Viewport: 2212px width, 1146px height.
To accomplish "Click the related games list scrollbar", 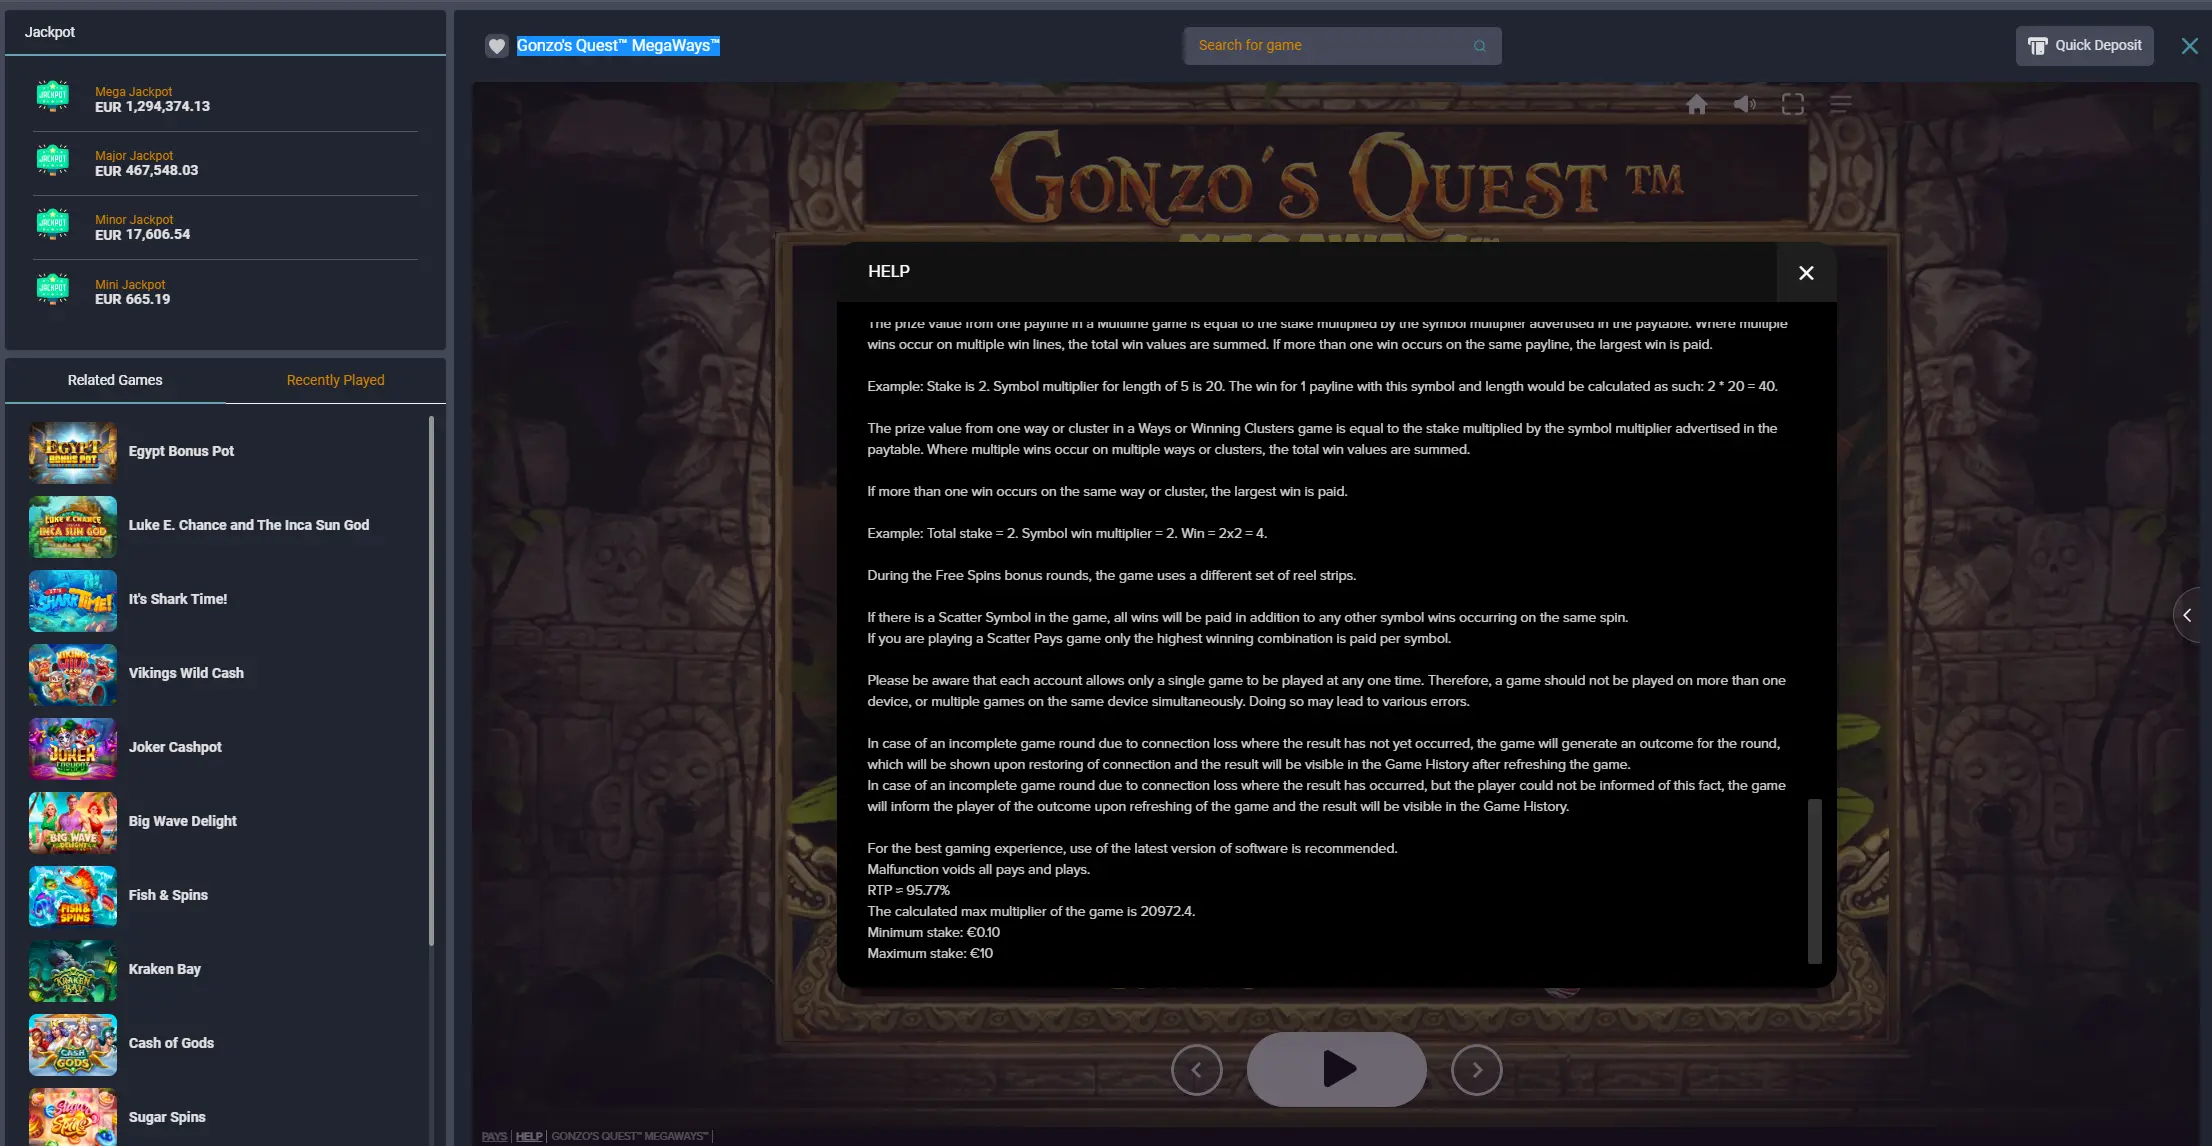I will point(431,680).
